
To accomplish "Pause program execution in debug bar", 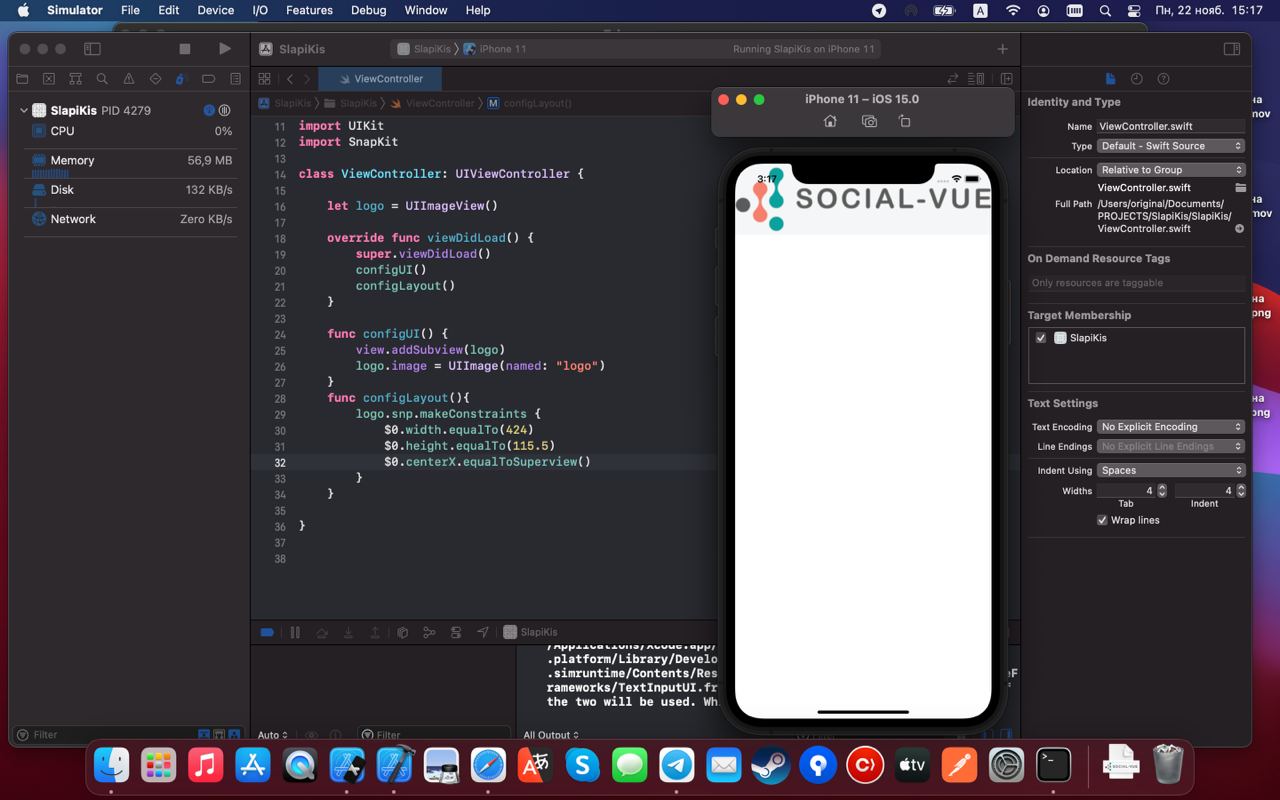I will 295,632.
